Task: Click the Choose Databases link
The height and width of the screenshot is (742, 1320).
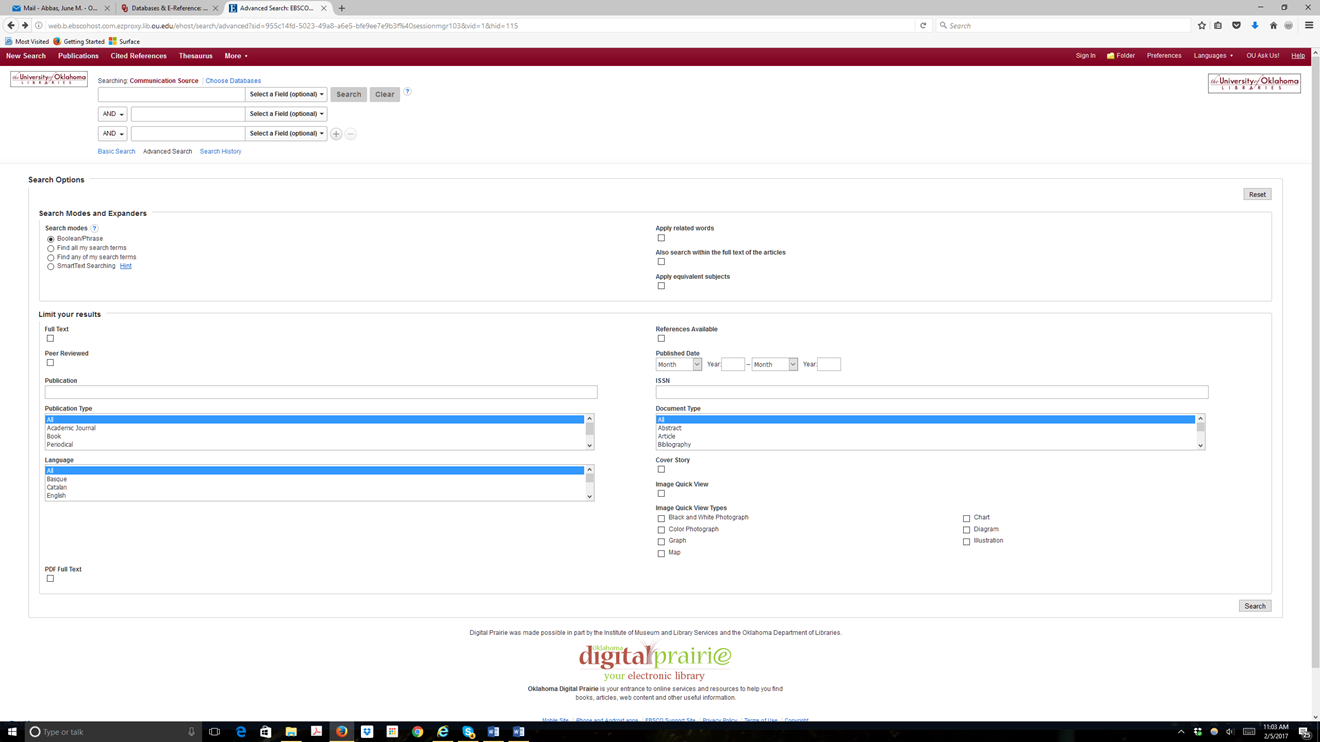Action: coord(233,81)
